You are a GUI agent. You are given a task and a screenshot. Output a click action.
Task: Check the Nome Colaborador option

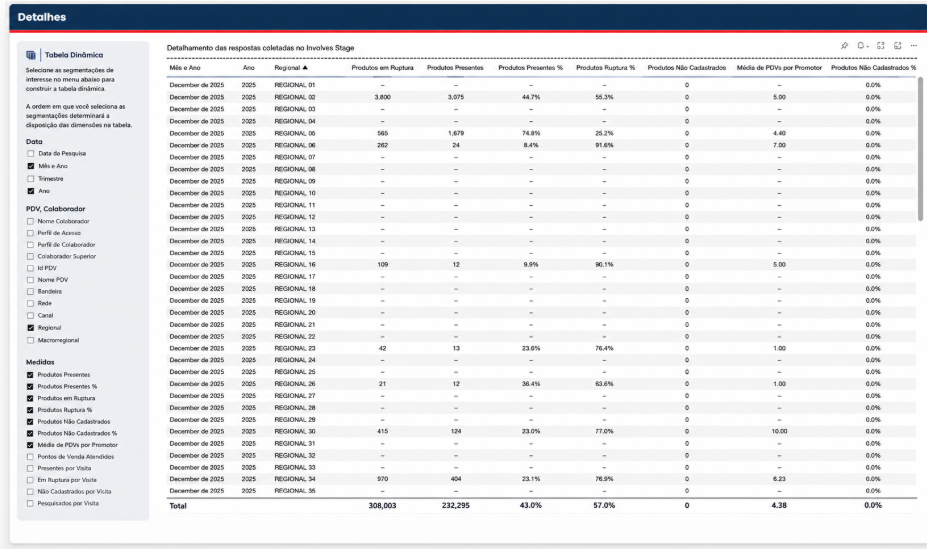coord(30,221)
